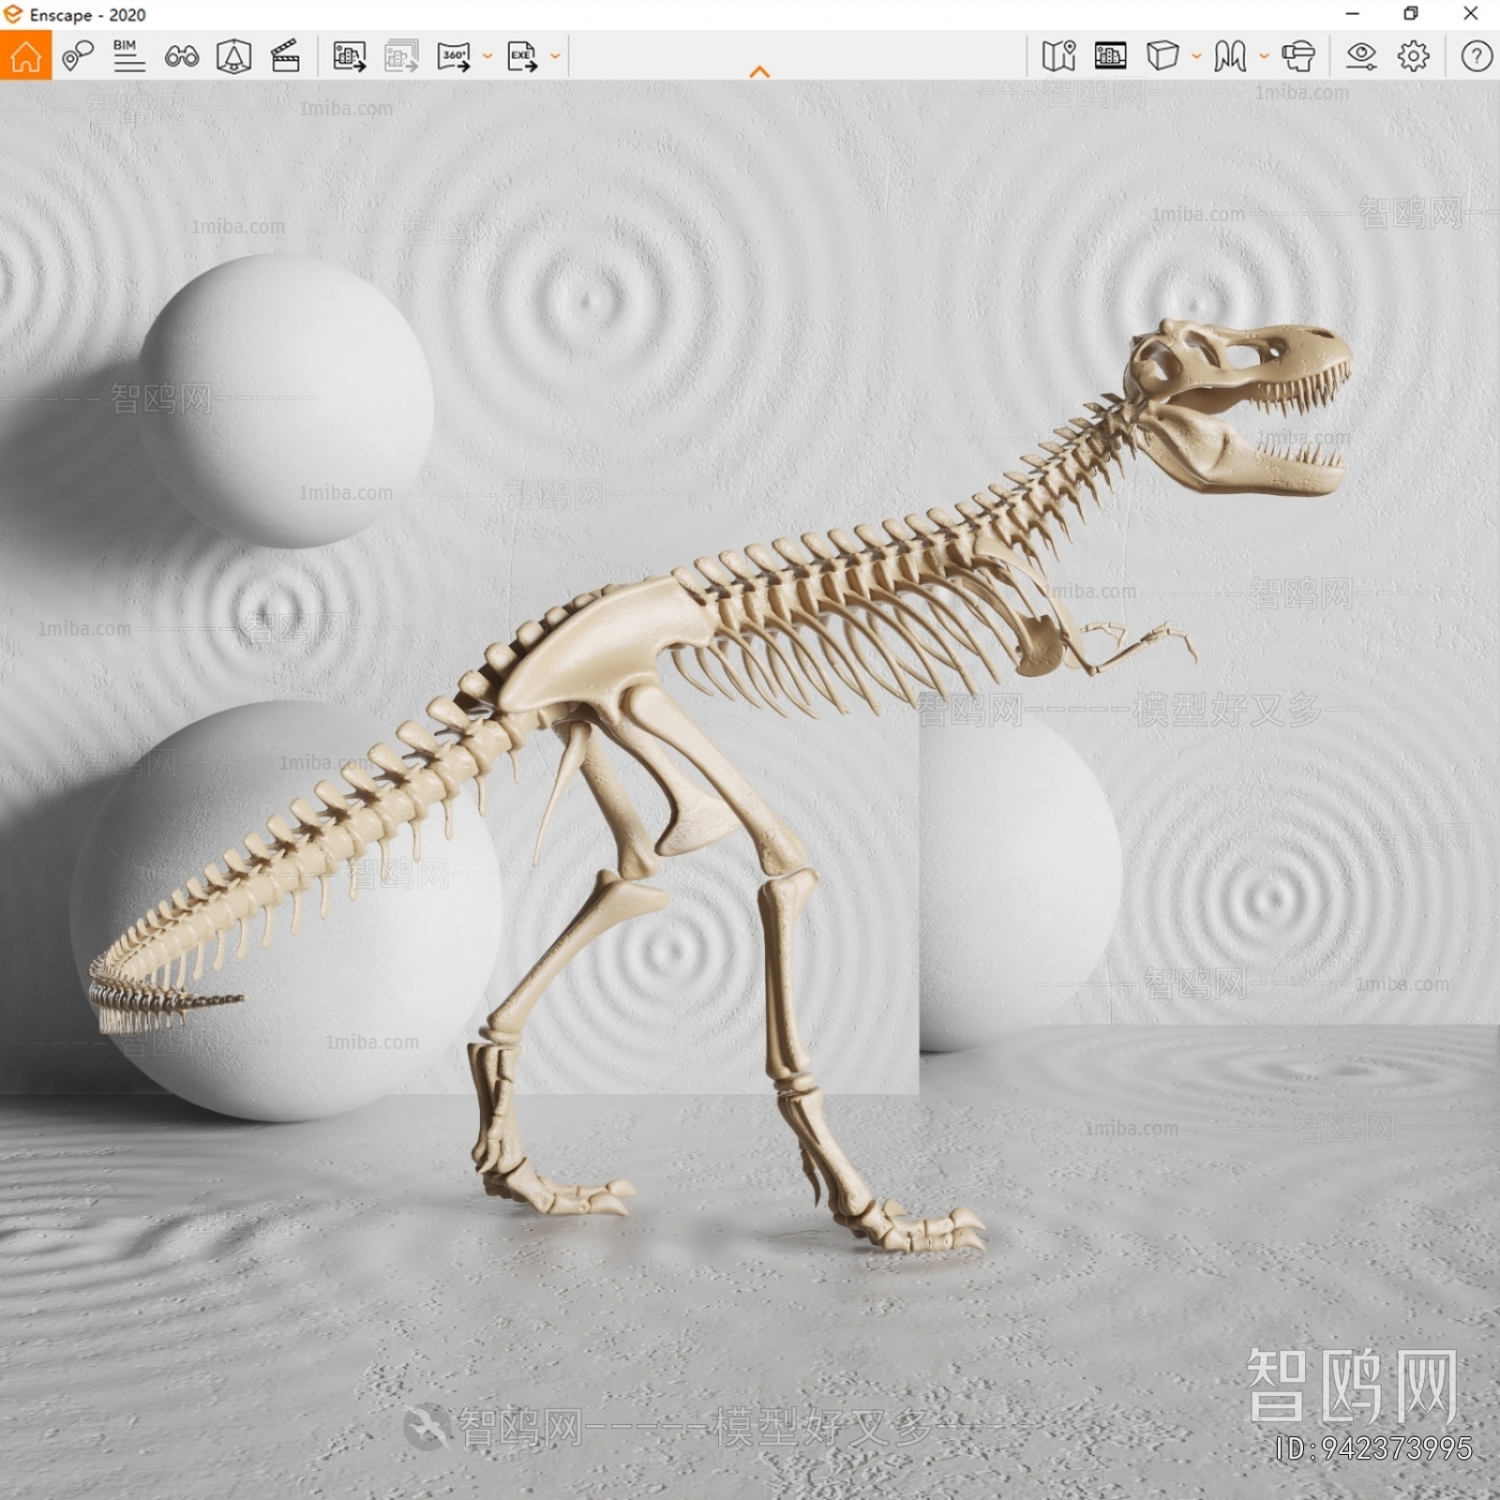
Task: Toggle the mini map icon
Action: click(1058, 56)
